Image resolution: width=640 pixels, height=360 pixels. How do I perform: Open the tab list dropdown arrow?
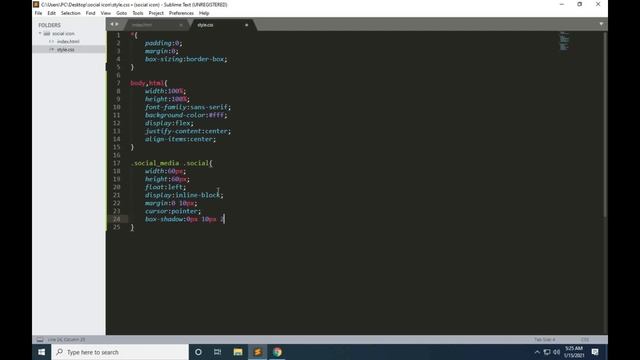tap(601, 24)
